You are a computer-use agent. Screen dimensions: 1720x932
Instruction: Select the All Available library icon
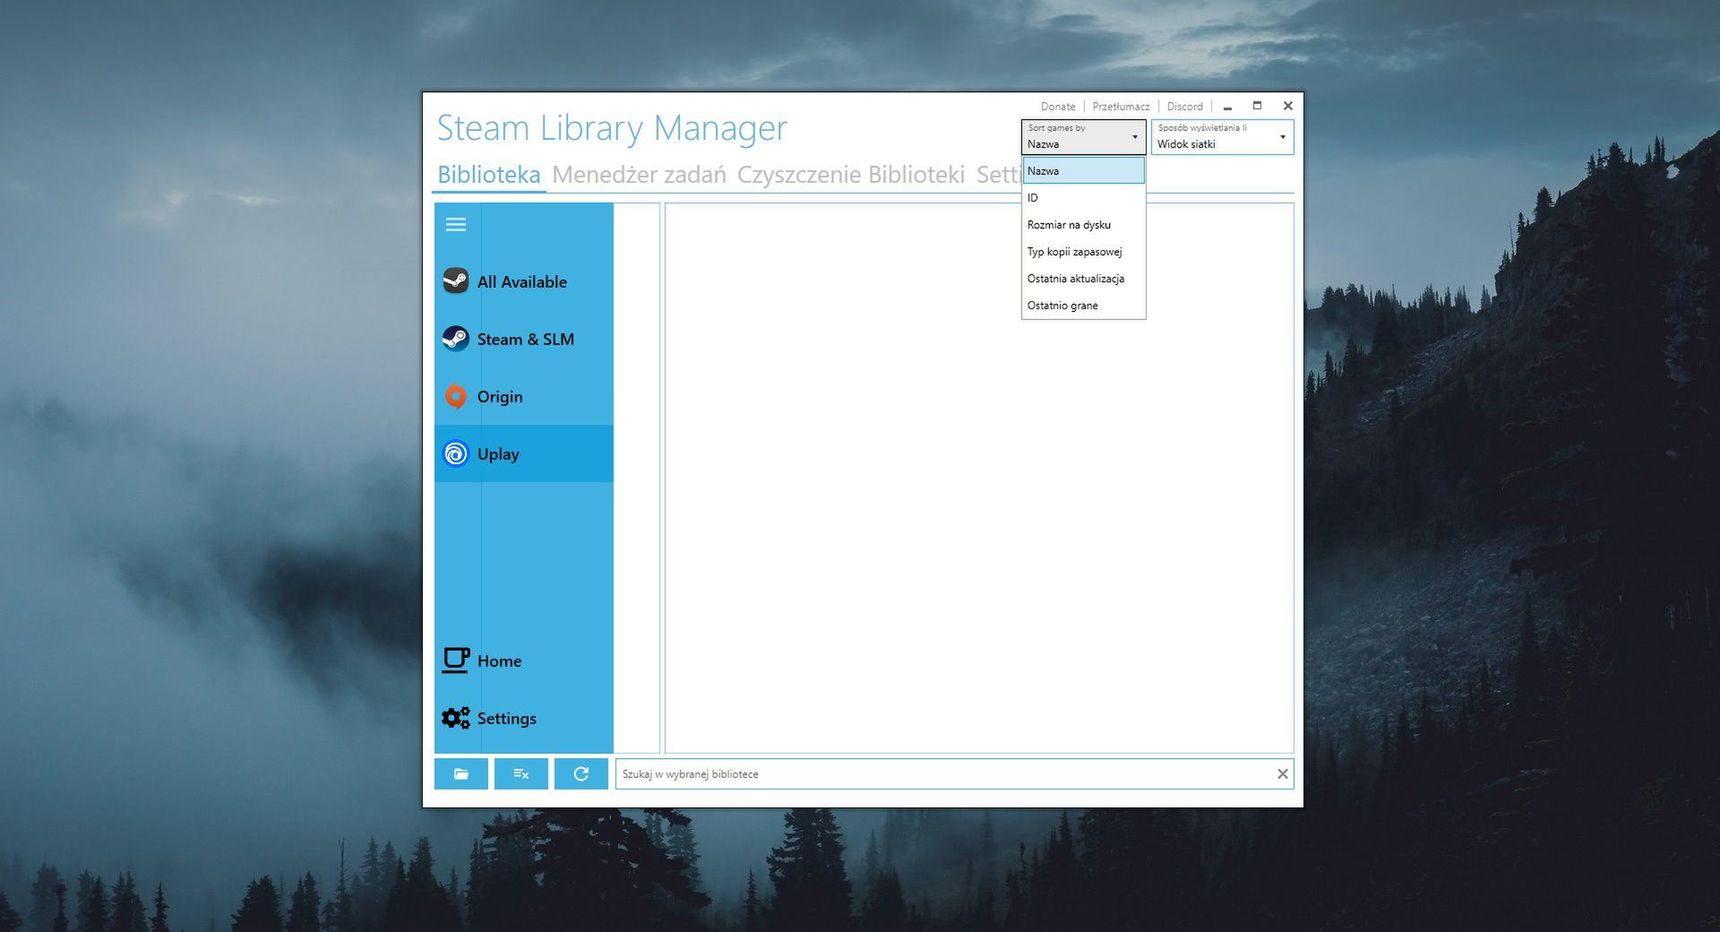tap(456, 281)
